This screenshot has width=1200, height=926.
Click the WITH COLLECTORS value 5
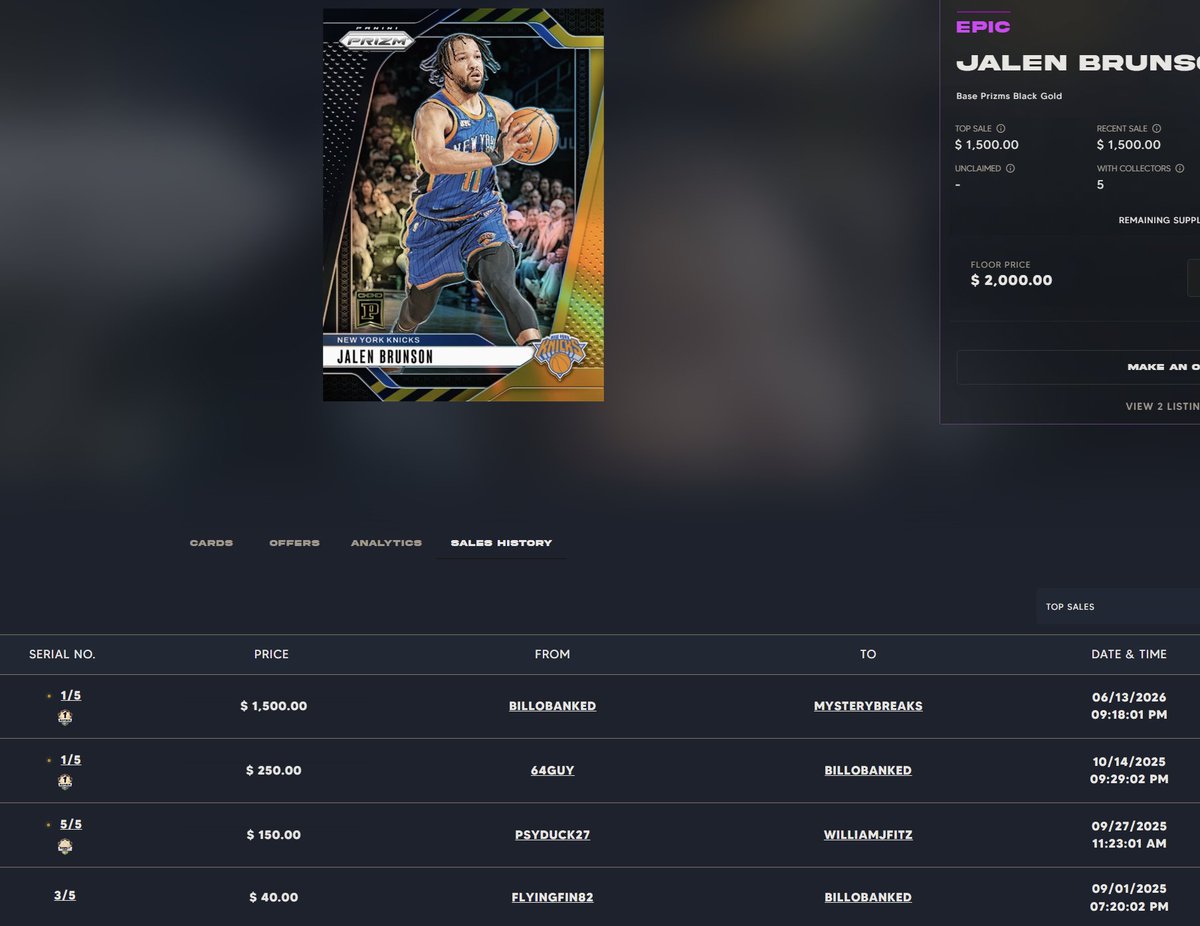point(1101,185)
